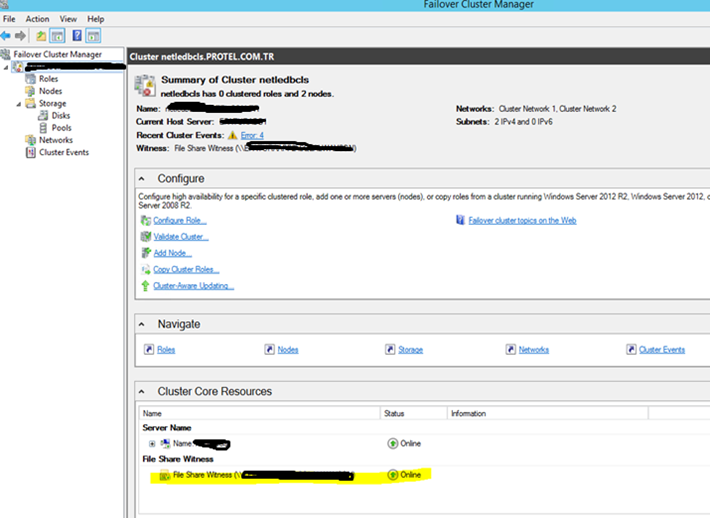Image resolution: width=710 pixels, height=518 pixels.
Task: Collapse the Configure section
Action: click(x=143, y=177)
